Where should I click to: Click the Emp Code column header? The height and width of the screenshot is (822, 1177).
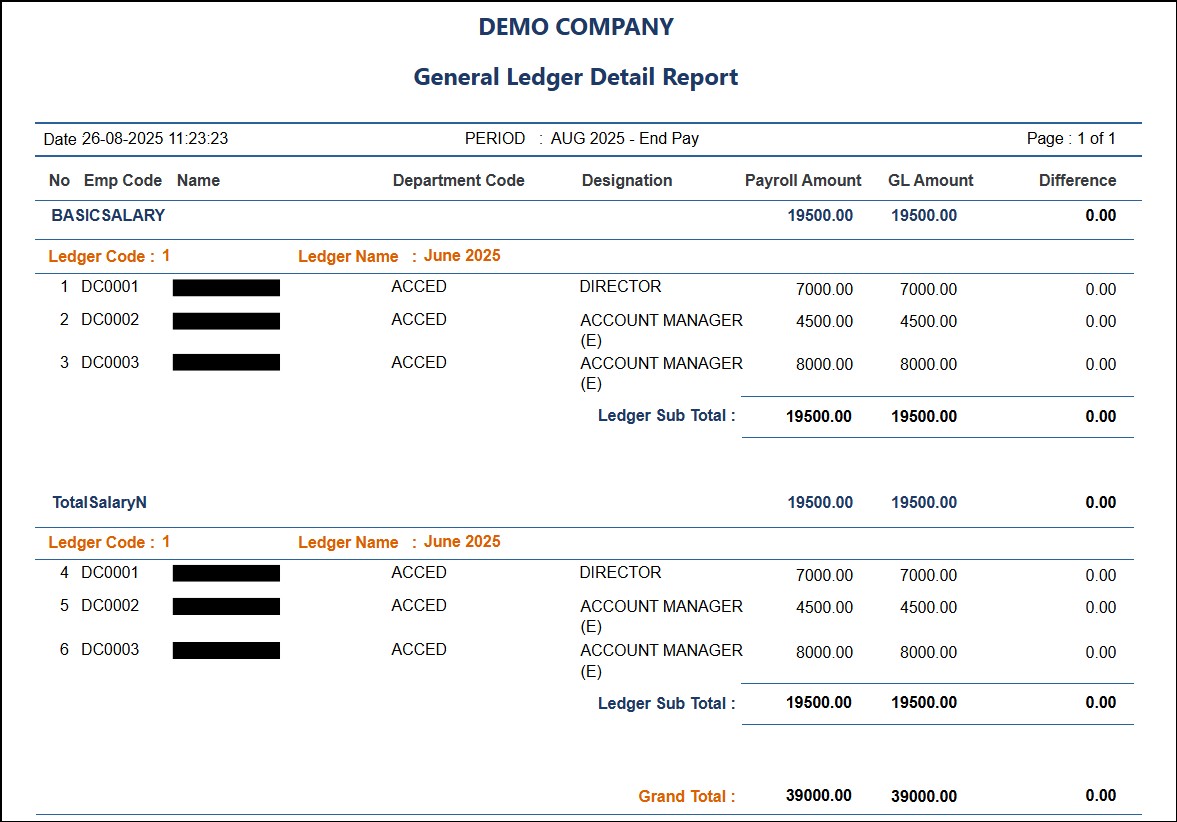point(122,181)
